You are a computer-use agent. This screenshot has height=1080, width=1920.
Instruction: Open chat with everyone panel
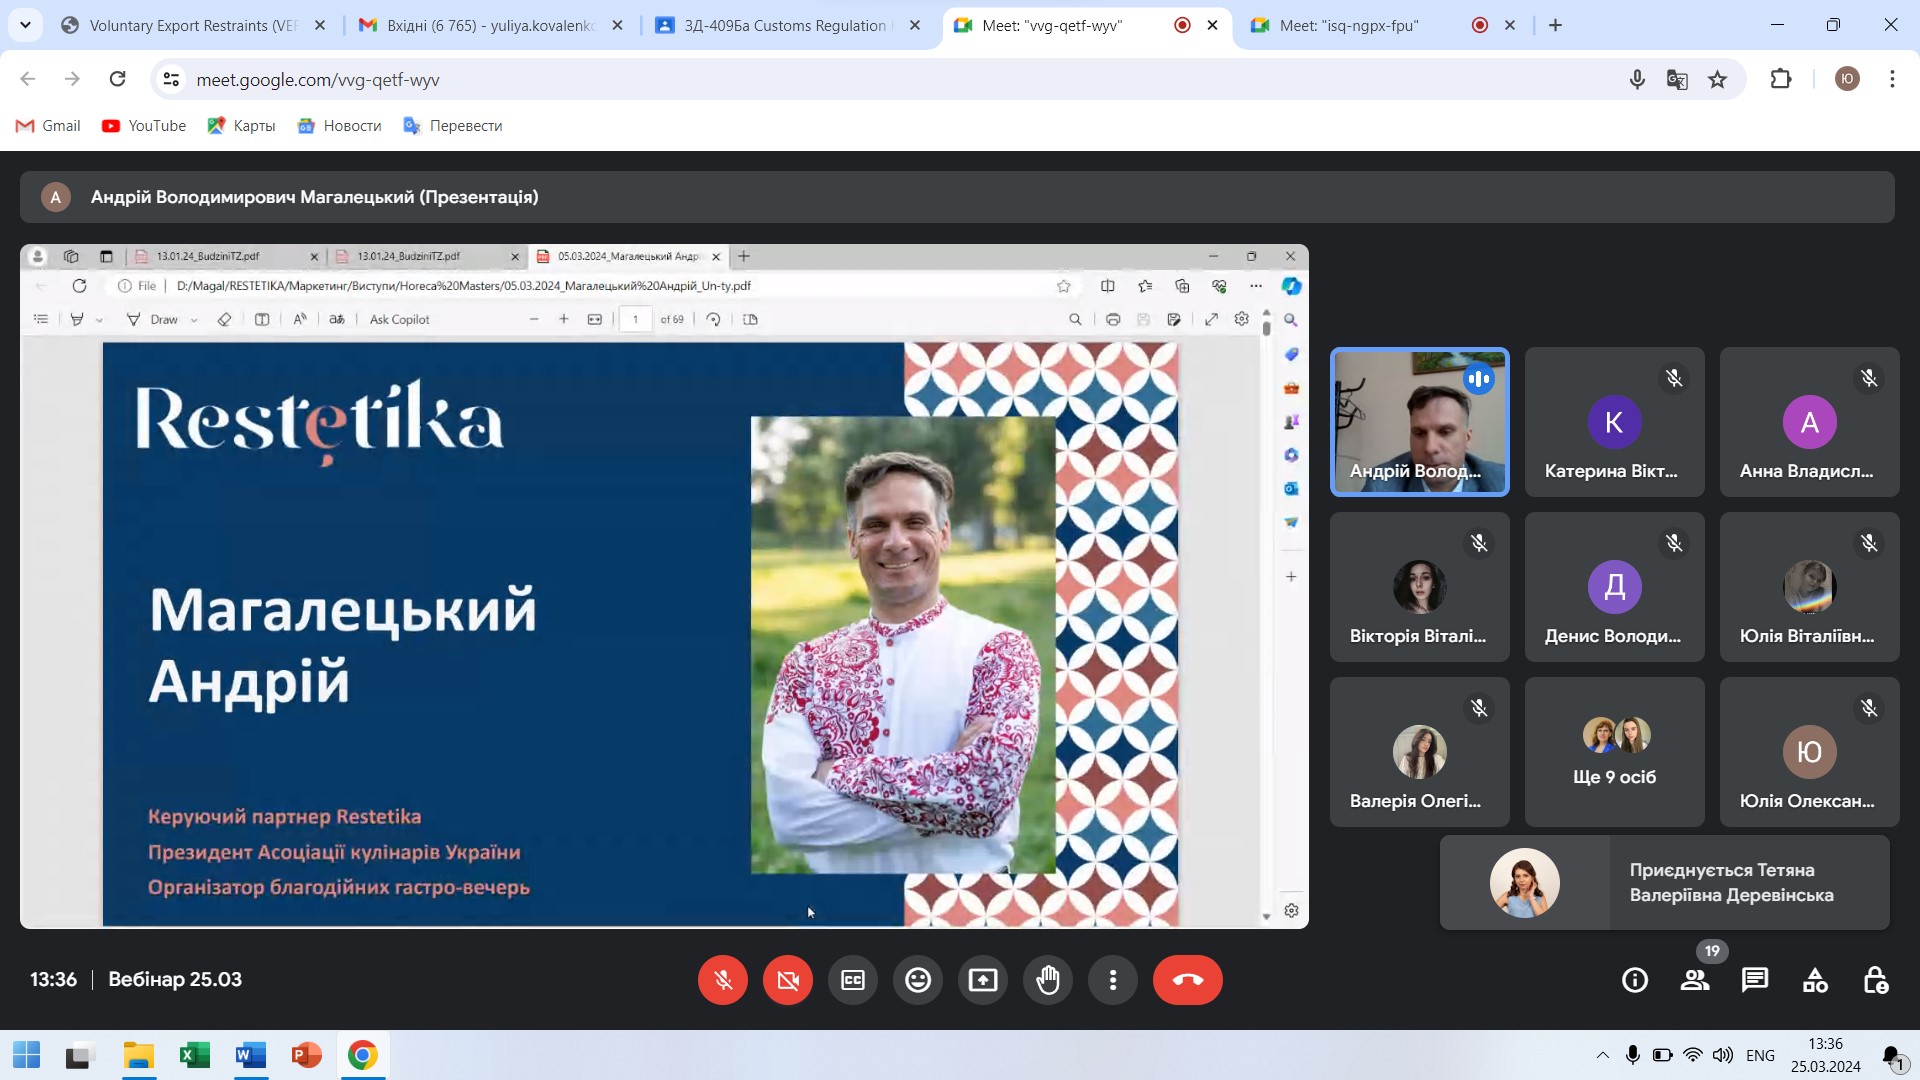[1754, 980]
